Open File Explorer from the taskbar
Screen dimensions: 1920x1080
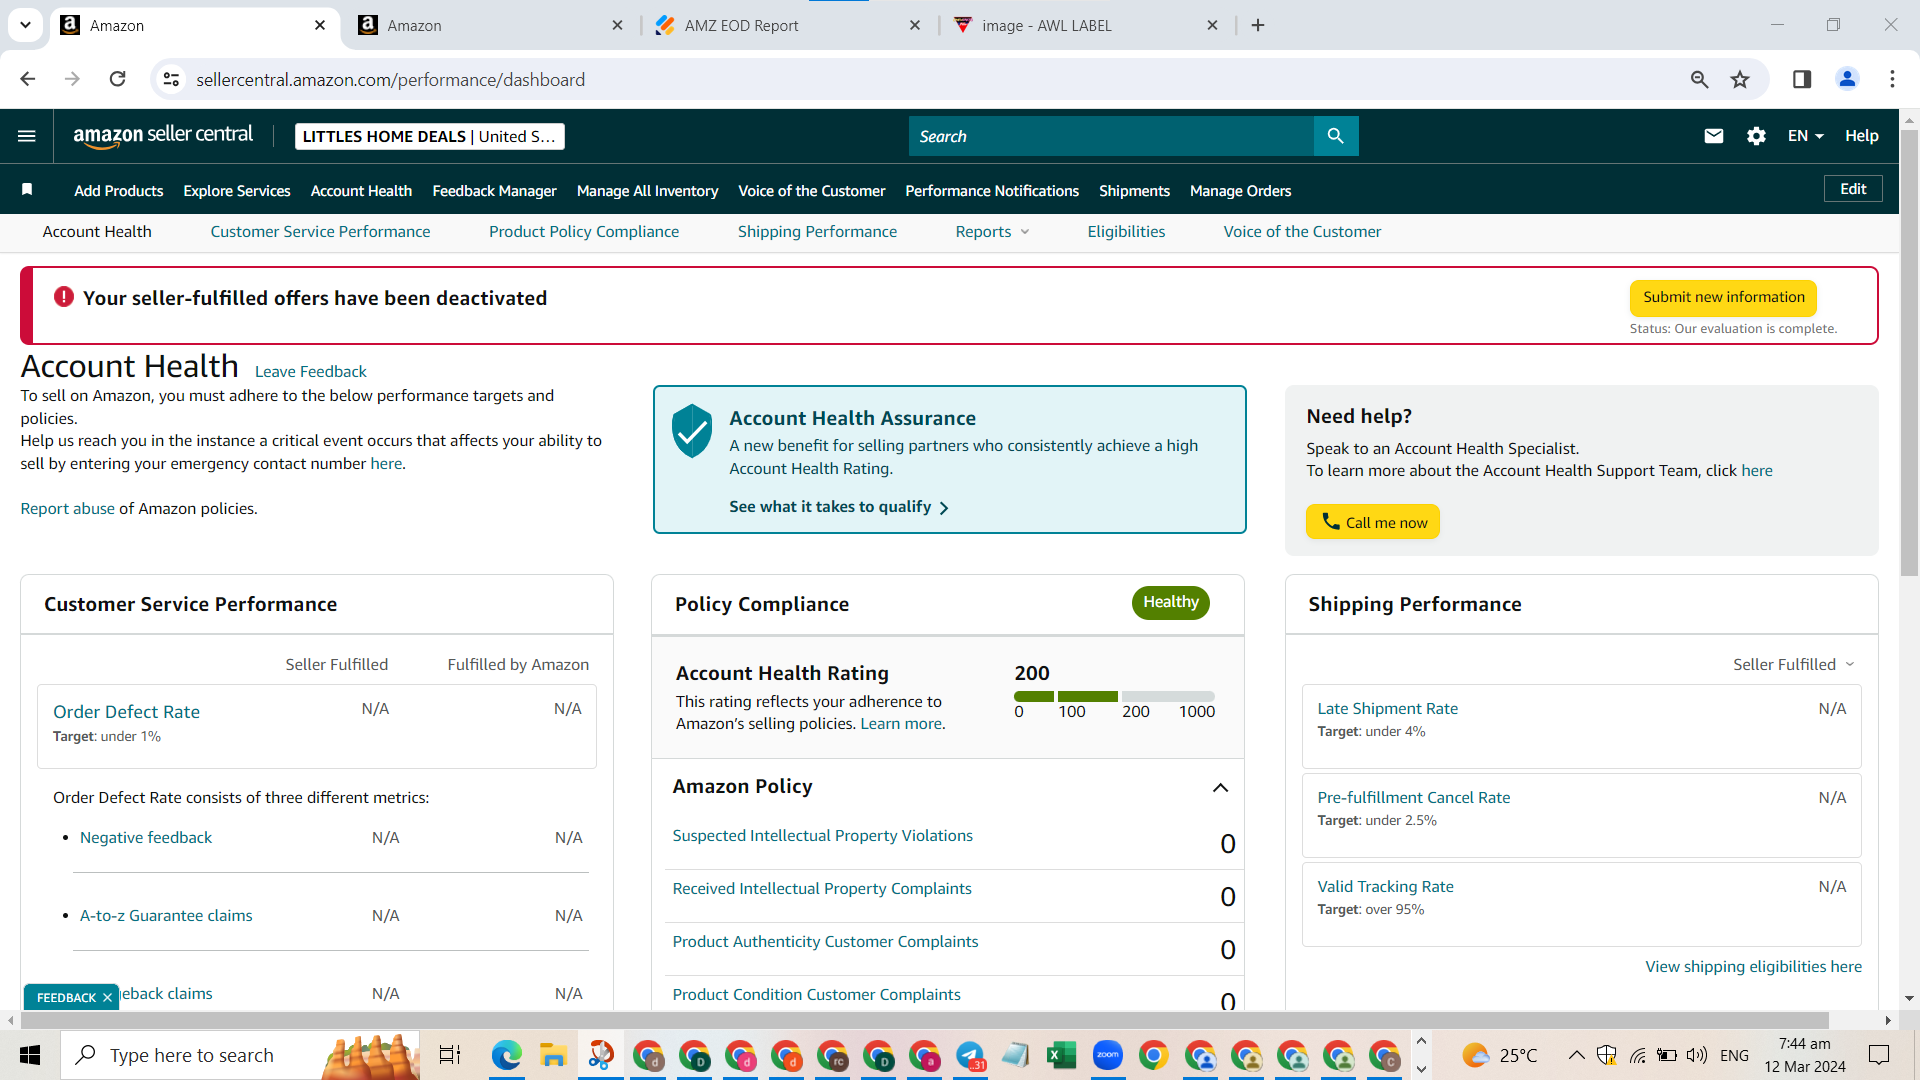coord(553,1055)
